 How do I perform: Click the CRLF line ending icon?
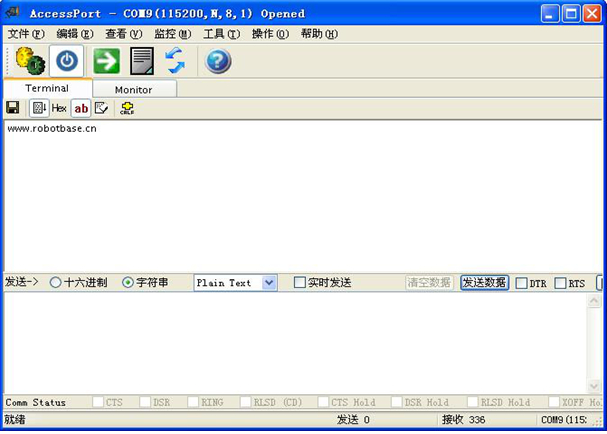127,108
